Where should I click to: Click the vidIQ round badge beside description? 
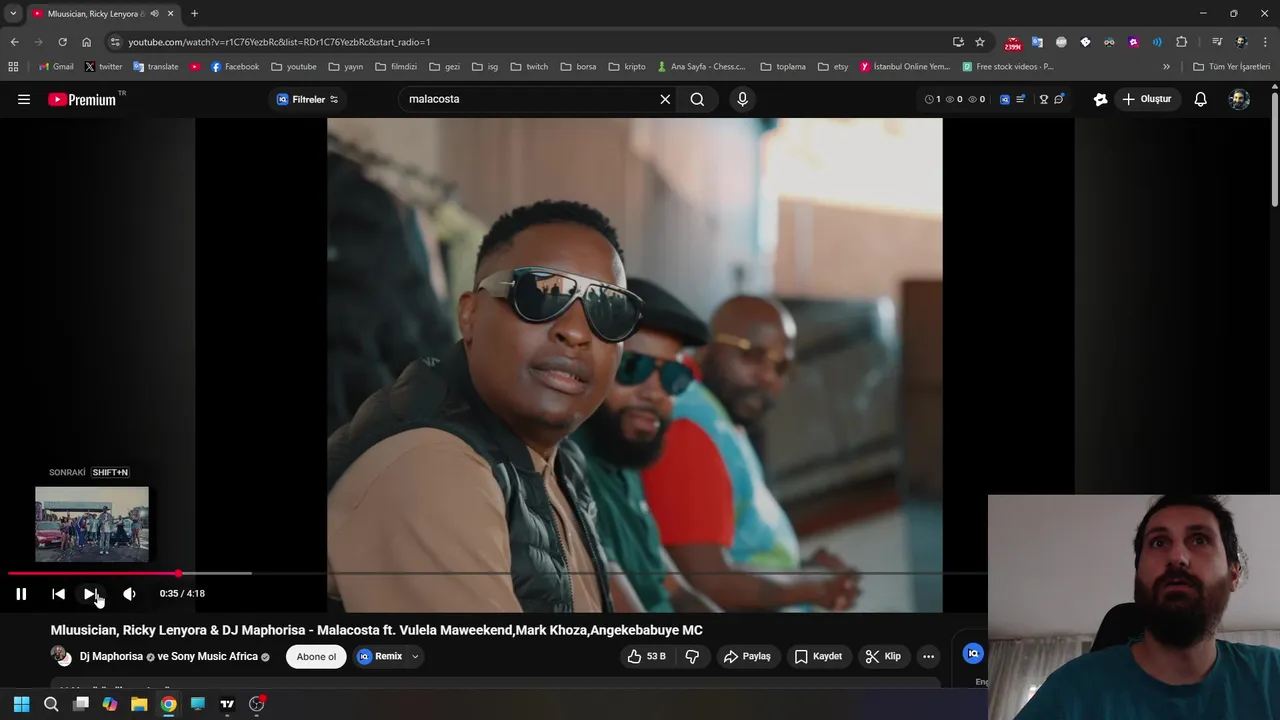click(x=973, y=653)
